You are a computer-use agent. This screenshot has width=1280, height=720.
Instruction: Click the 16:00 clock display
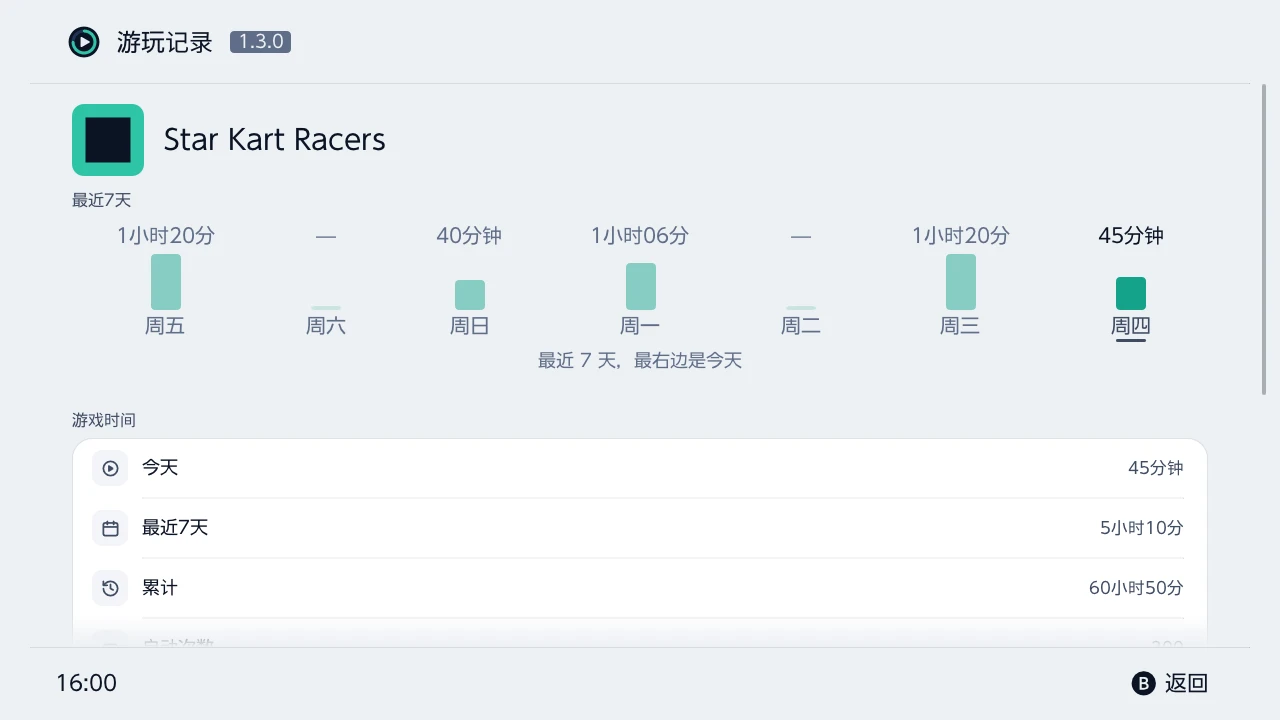[x=86, y=683]
